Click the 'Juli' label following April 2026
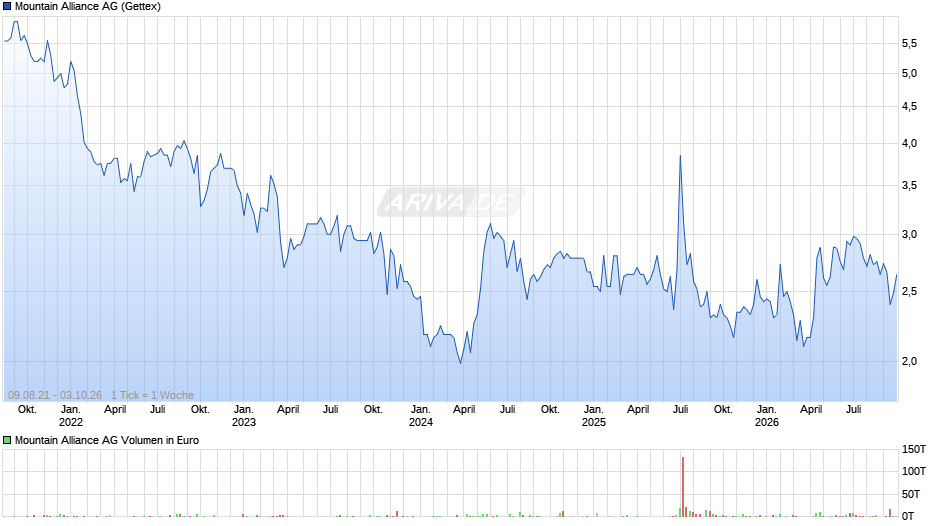Image resolution: width=940 pixels, height=526 pixels. (x=854, y=409)
